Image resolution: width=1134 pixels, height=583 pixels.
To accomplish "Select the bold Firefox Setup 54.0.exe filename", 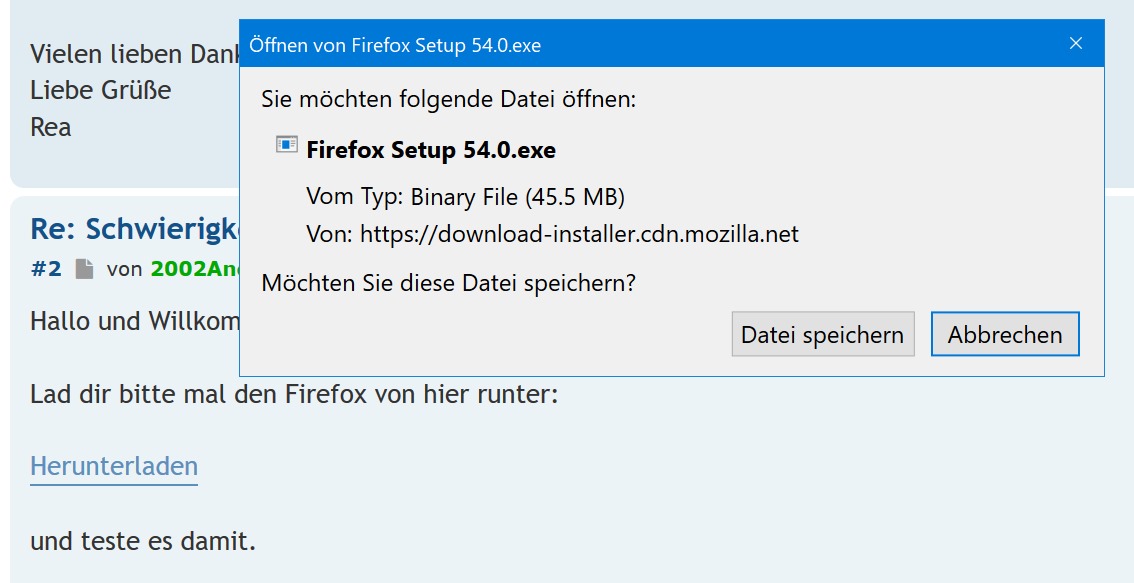I will click(431, 151).
